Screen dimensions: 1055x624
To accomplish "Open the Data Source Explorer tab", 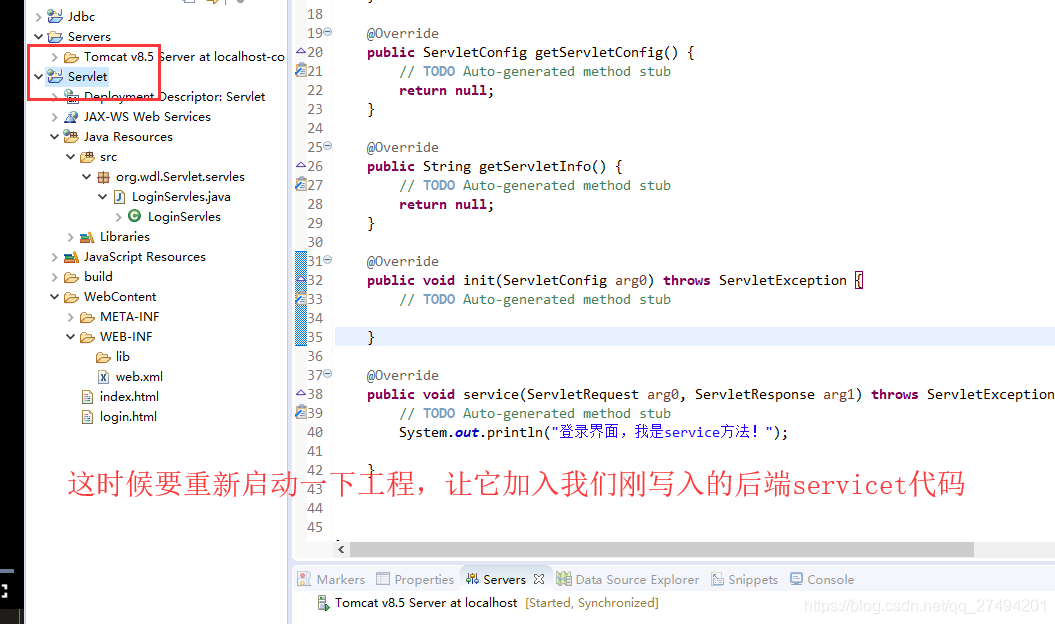I will (x=628, y=579).
